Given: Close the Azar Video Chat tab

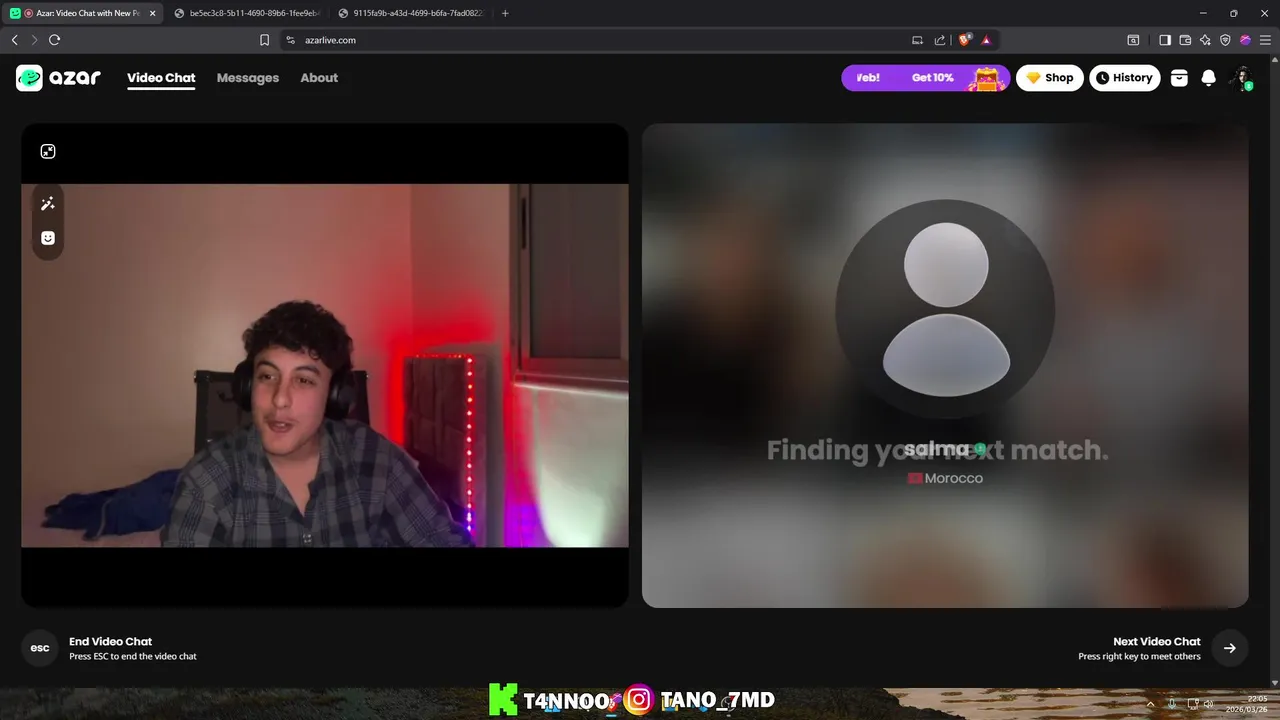Looking at the screenshot, I should 153,13.
